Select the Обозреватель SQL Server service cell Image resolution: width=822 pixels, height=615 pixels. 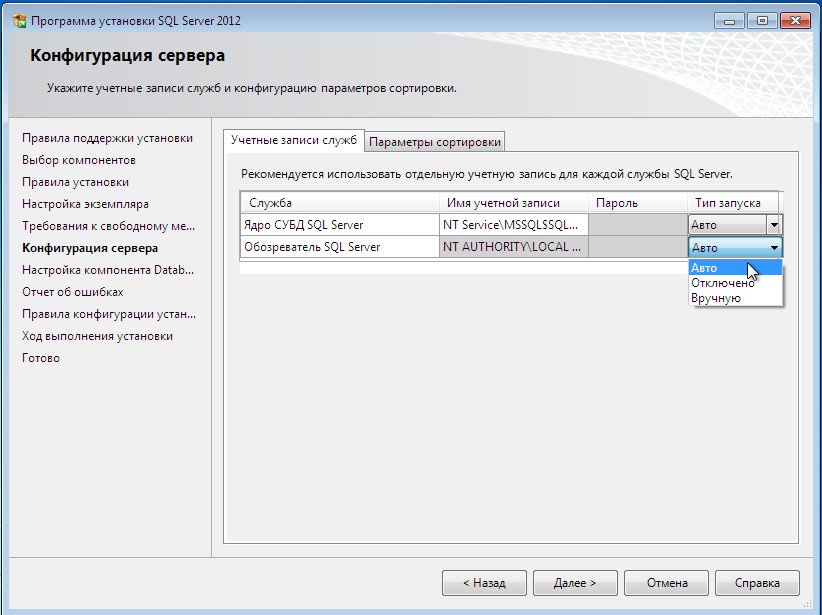coord(340,247)
